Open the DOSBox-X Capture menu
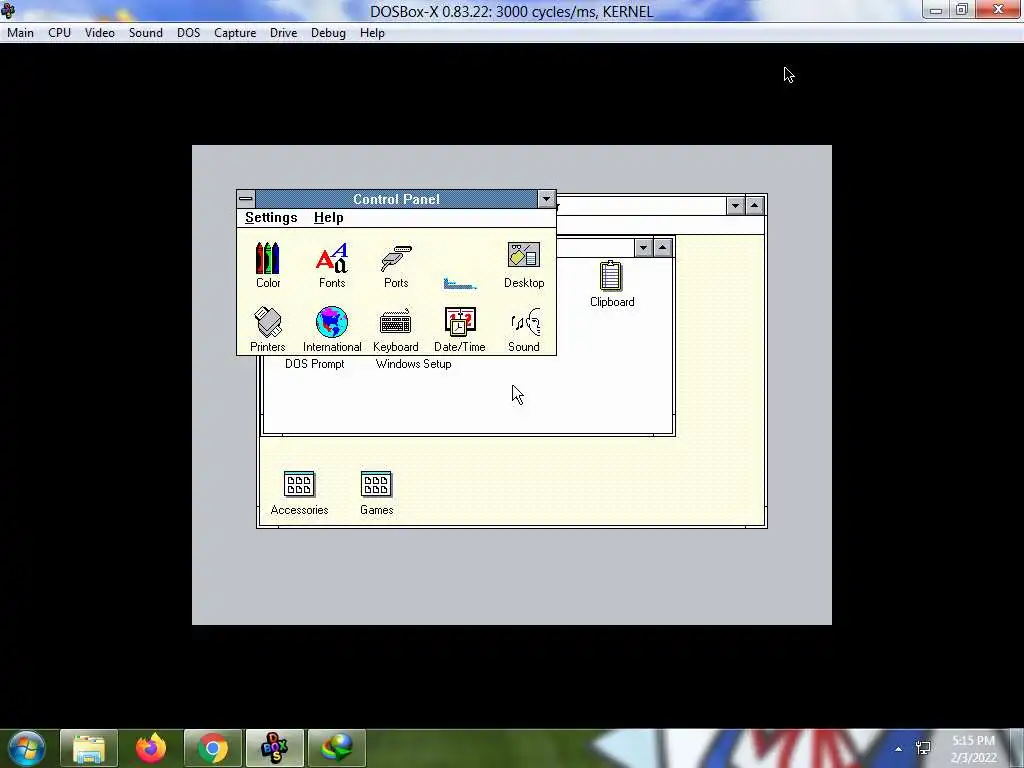 click(235, 33)
